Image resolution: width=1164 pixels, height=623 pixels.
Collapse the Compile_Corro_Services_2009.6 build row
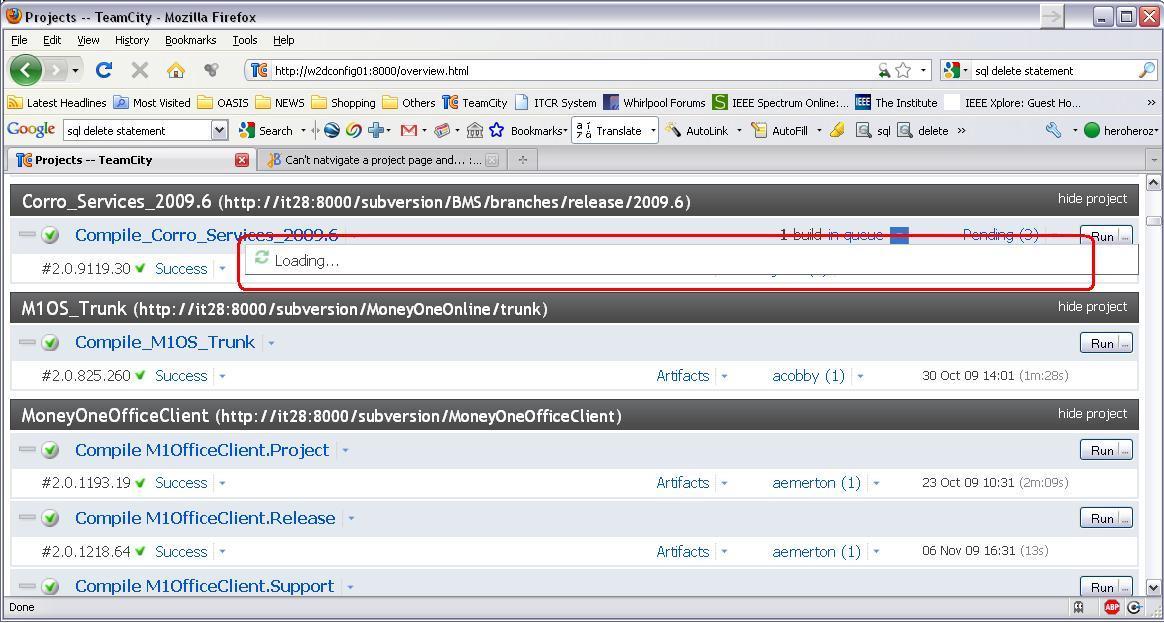[27, 235]
